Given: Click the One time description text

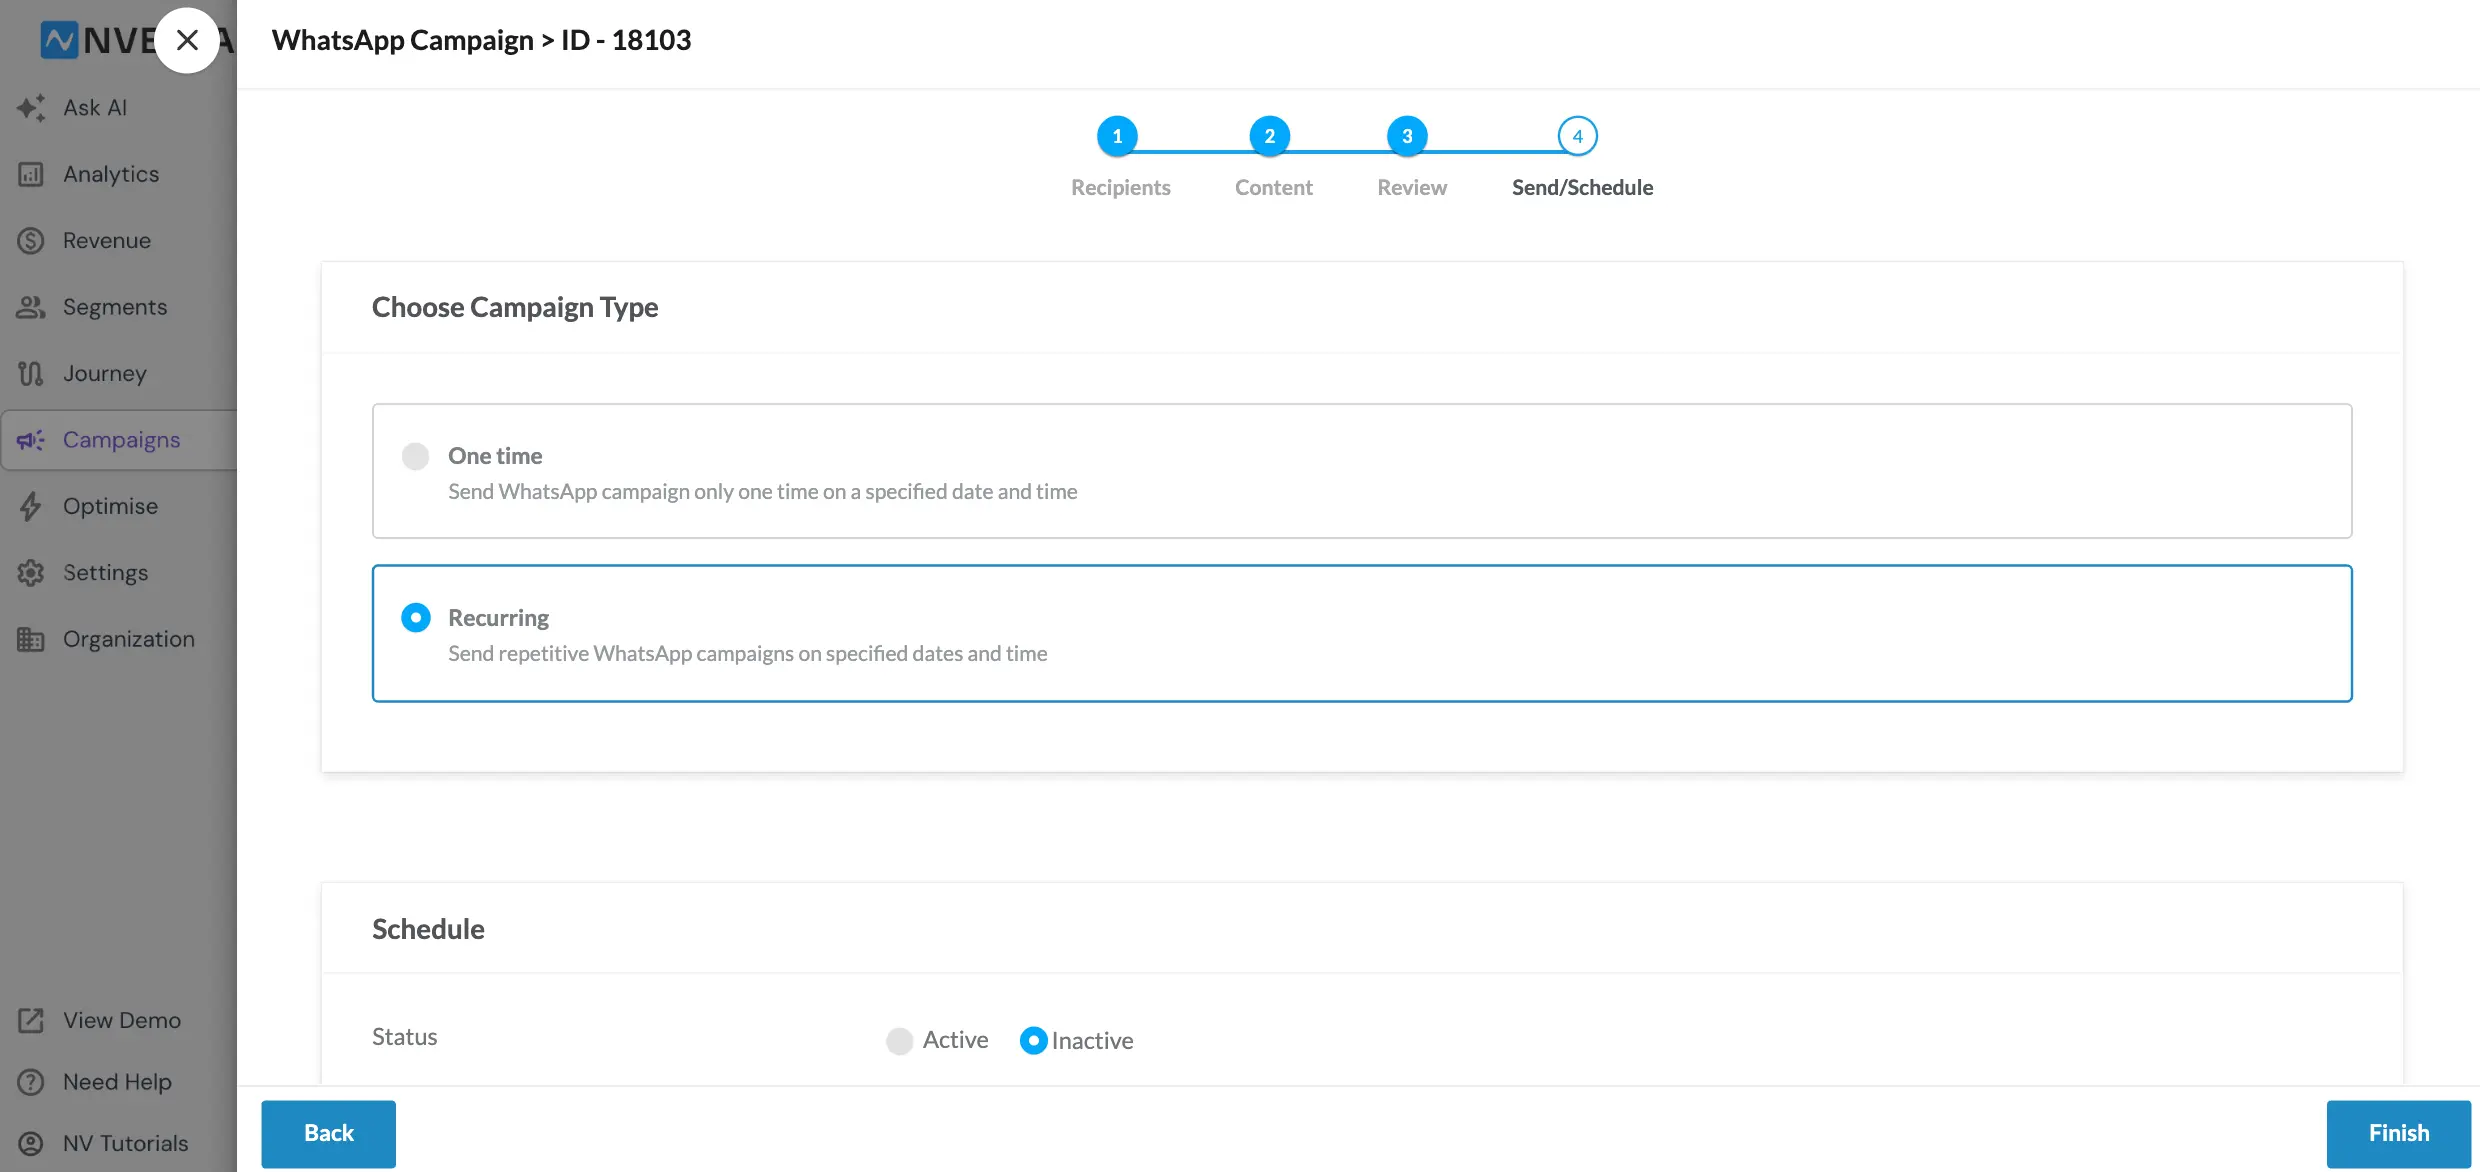Looking at the screenshot, I should point(762,492).
